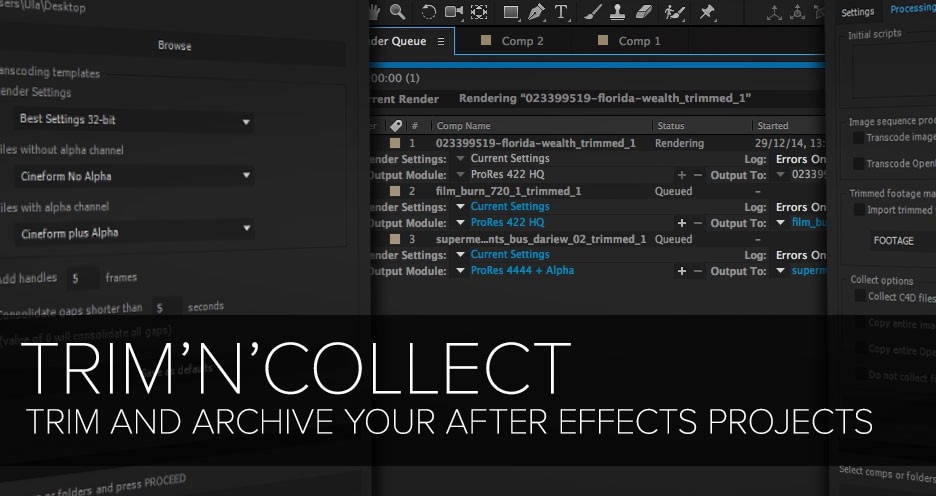
Task: Select the Clone Stamp tool
Action: 617,12
